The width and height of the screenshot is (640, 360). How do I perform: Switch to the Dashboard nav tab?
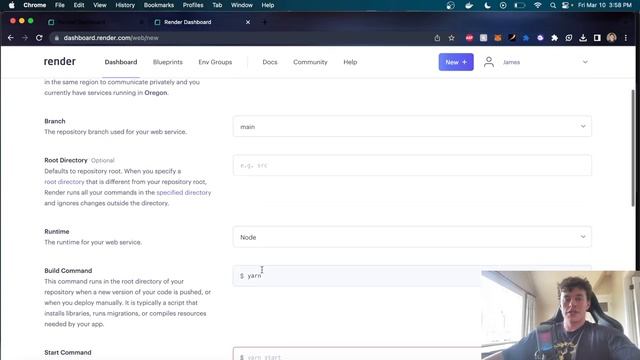pyautogui.click(x=121, y=62)
